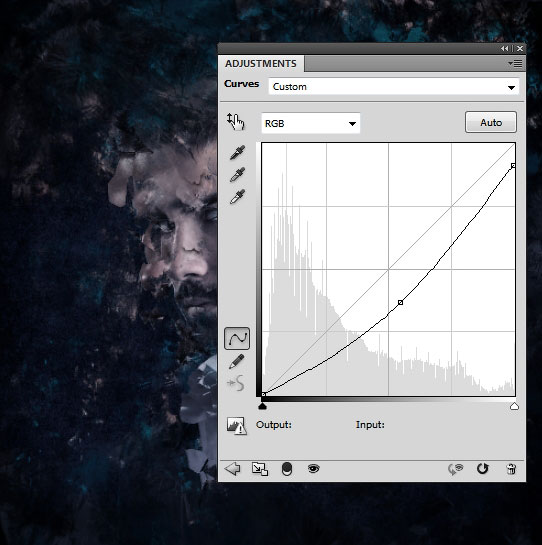Pick the black point eyedropper
Screen dimensions: 542x545
coord(237,153)
